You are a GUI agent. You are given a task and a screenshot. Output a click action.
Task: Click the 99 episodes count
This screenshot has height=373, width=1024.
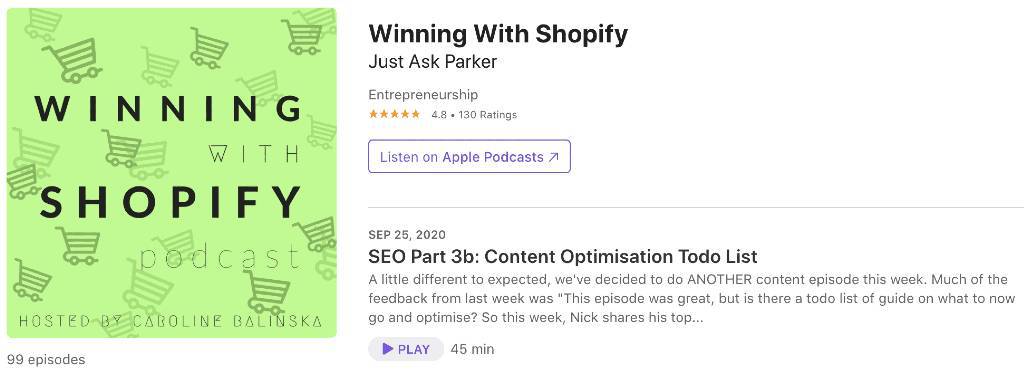point(46,359)
